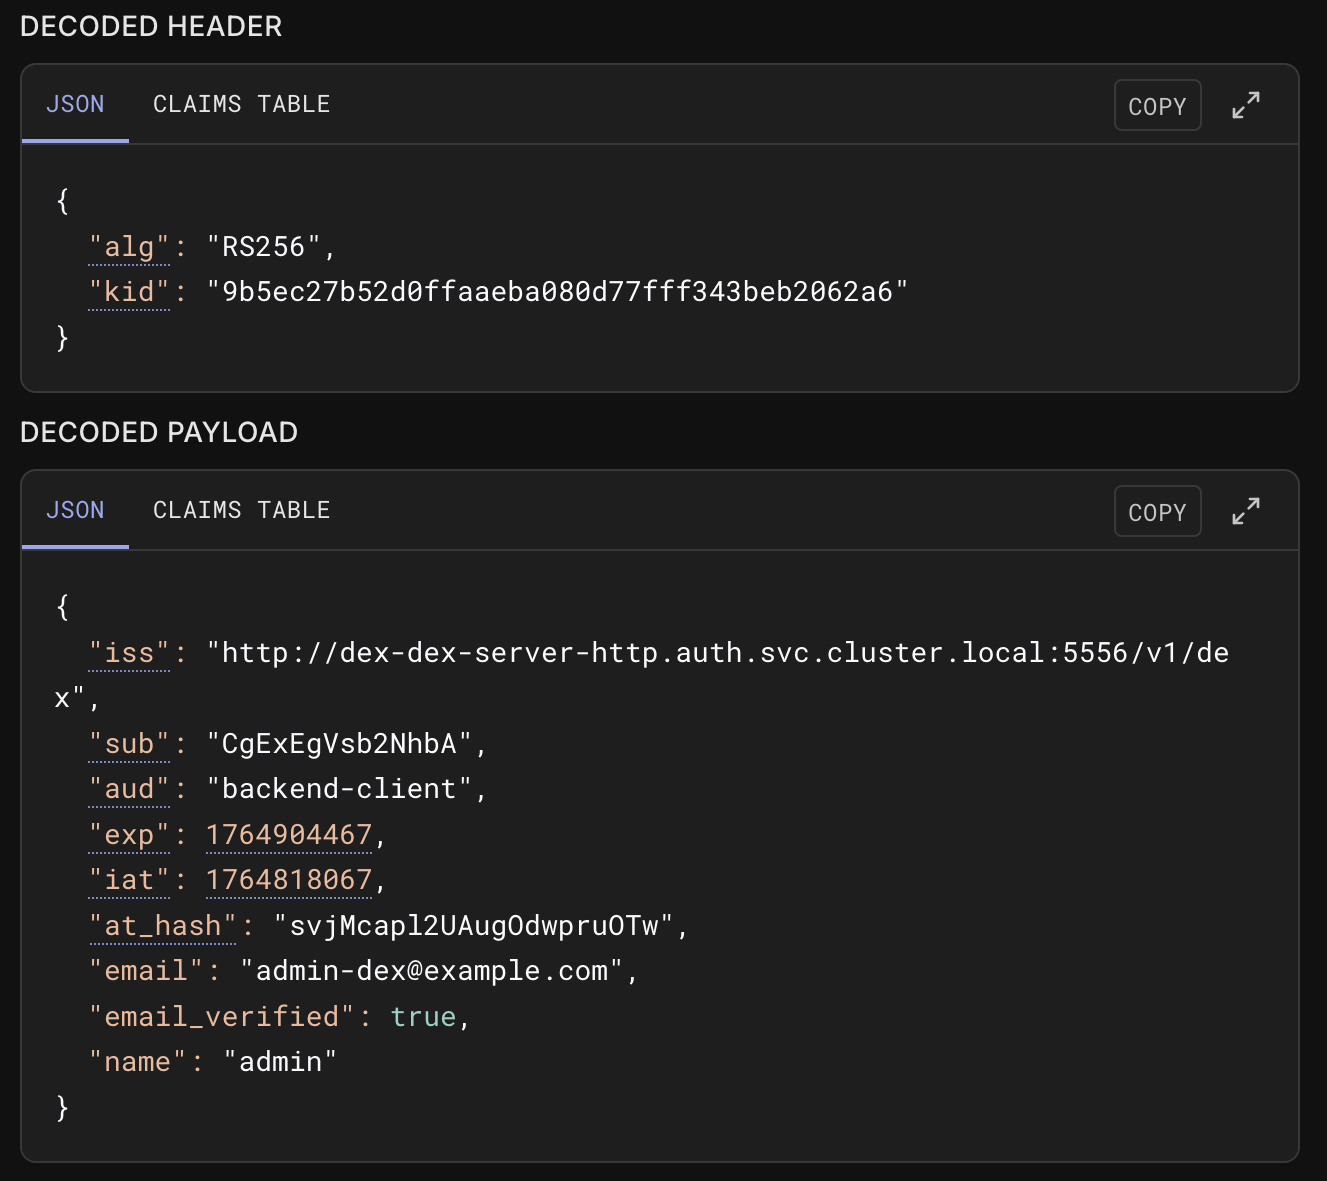Switch to Claims Table view for the payload

coord(241,510)
